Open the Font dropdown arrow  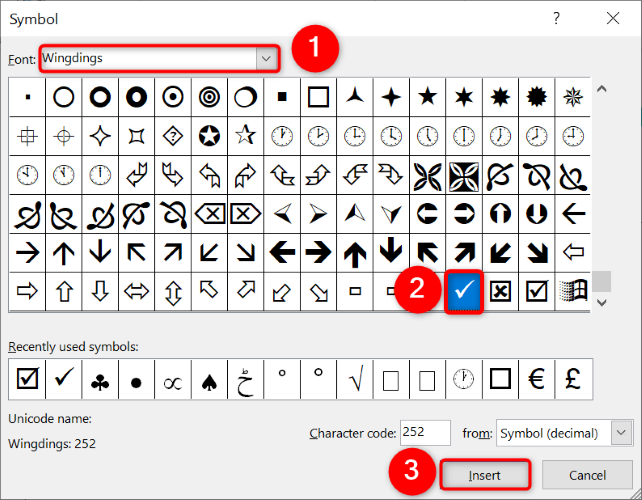[x=266, y=59]
